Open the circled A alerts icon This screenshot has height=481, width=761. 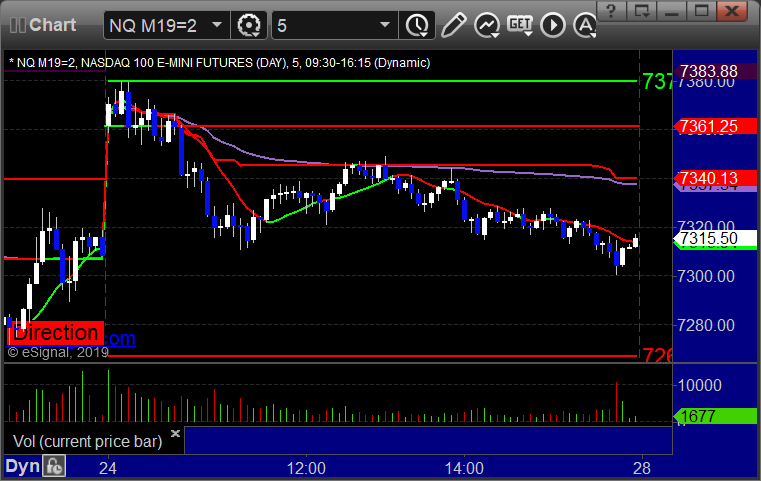point(585,25)
